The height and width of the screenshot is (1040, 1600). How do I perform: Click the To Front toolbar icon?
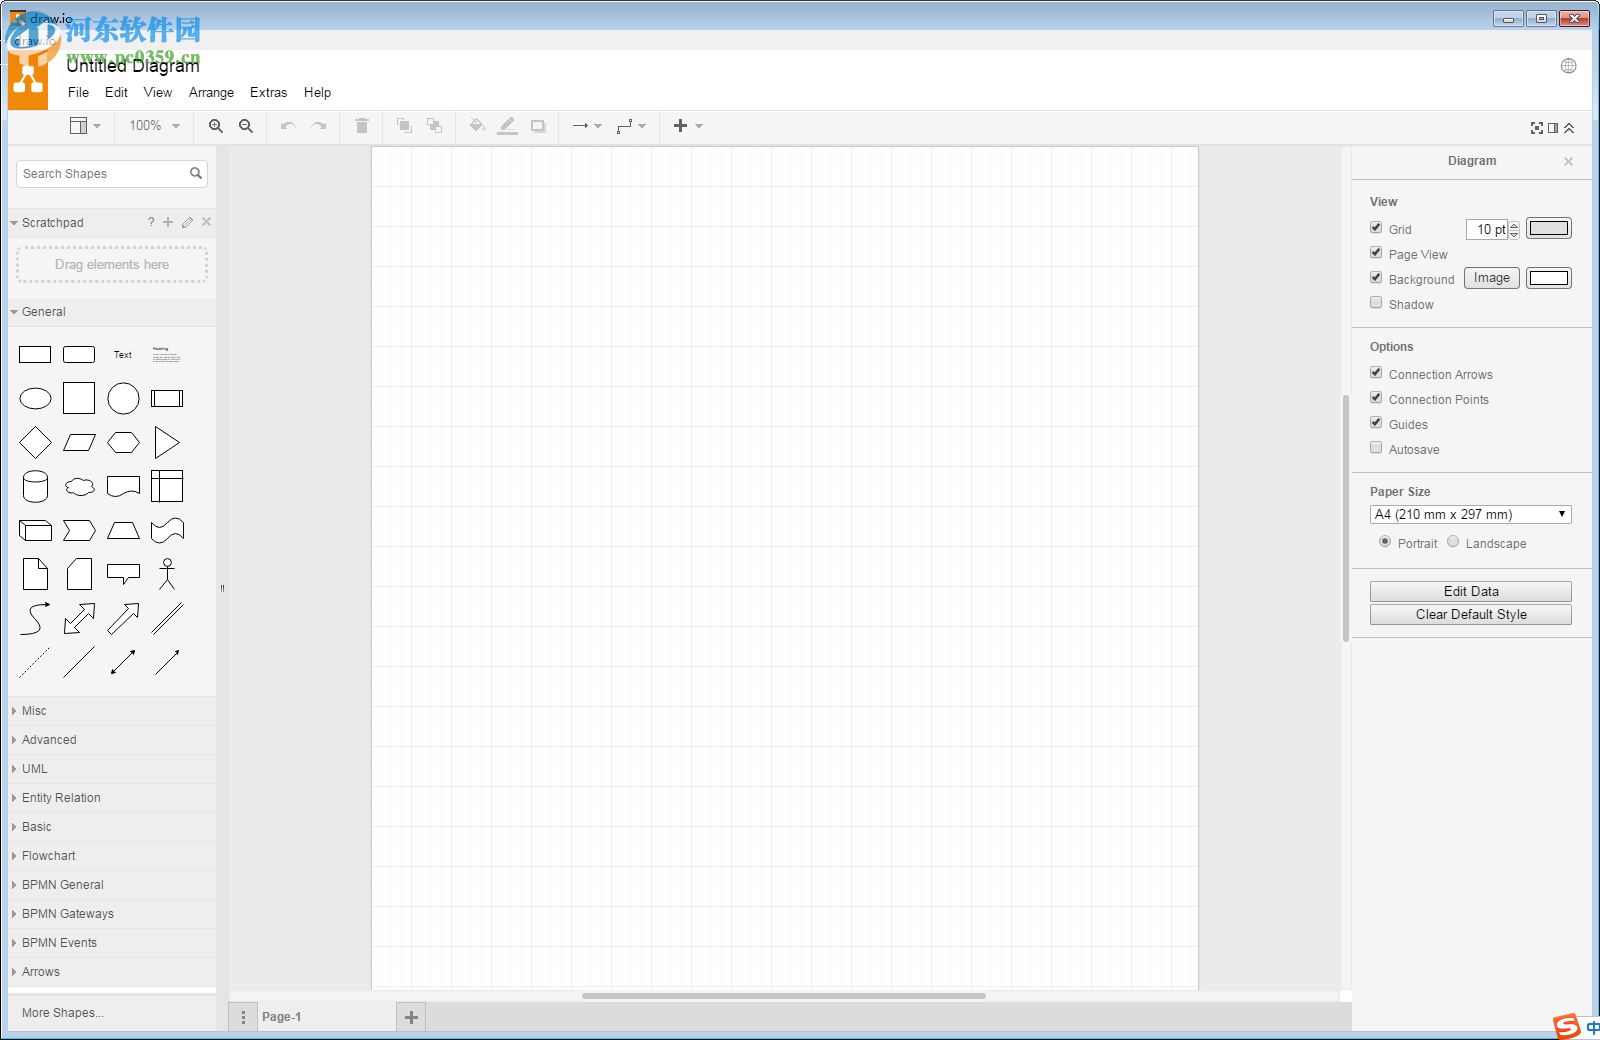click(404, 126)
